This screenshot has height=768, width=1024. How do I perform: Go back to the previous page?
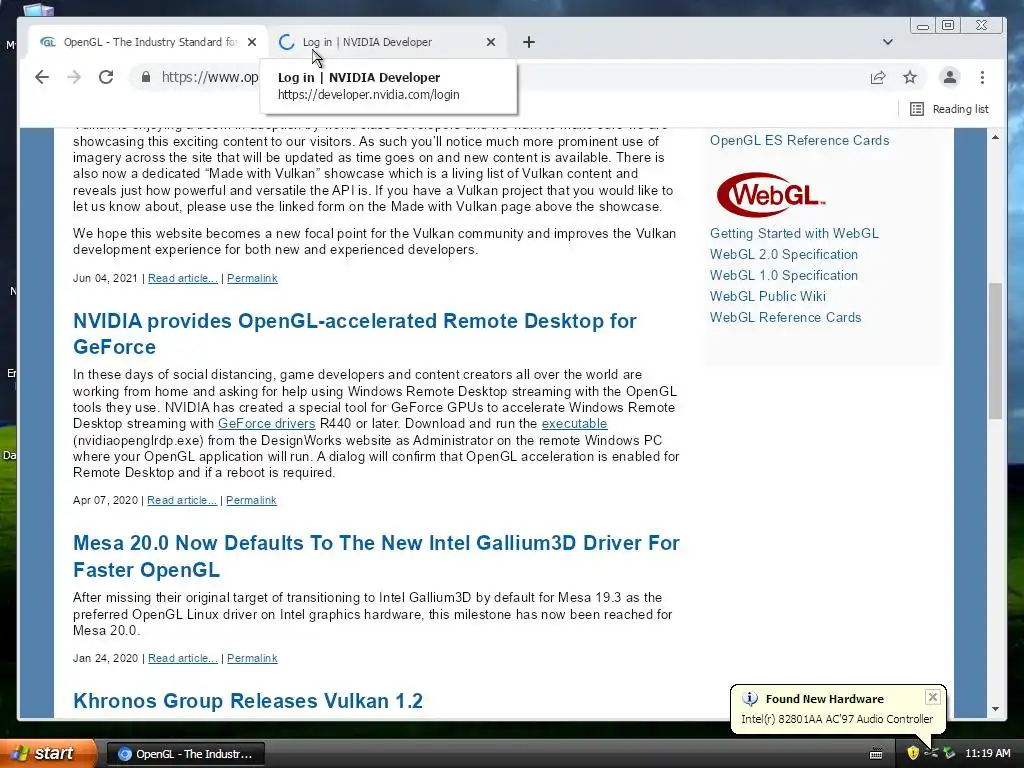pyautogui.click(x=42, y=77)
